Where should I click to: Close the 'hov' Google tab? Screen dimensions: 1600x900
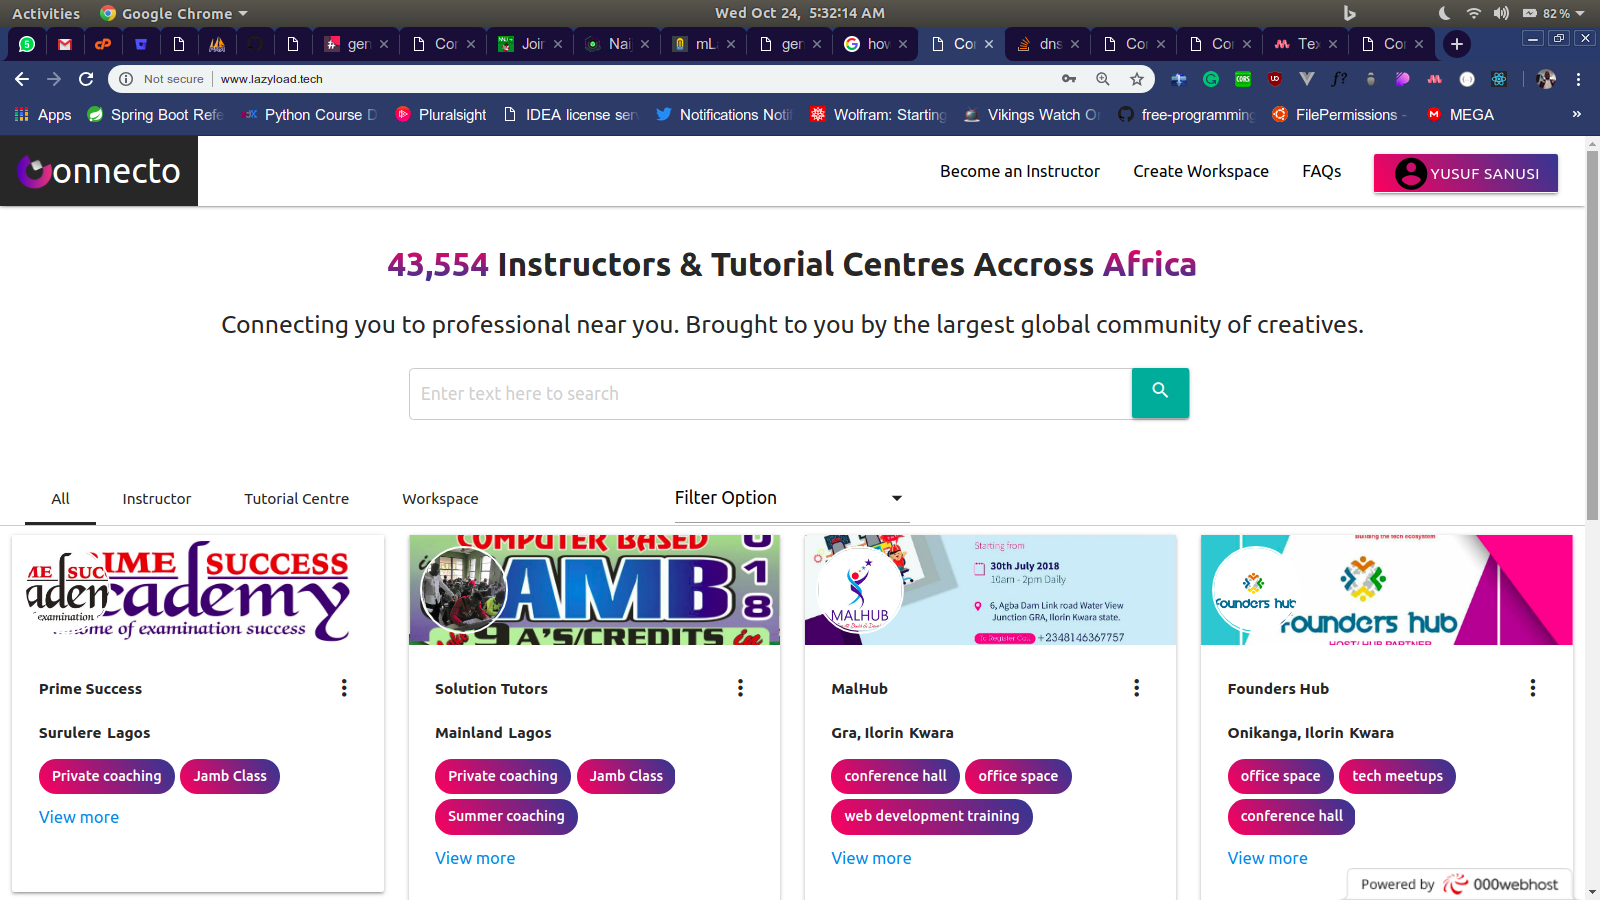[903, 44]
